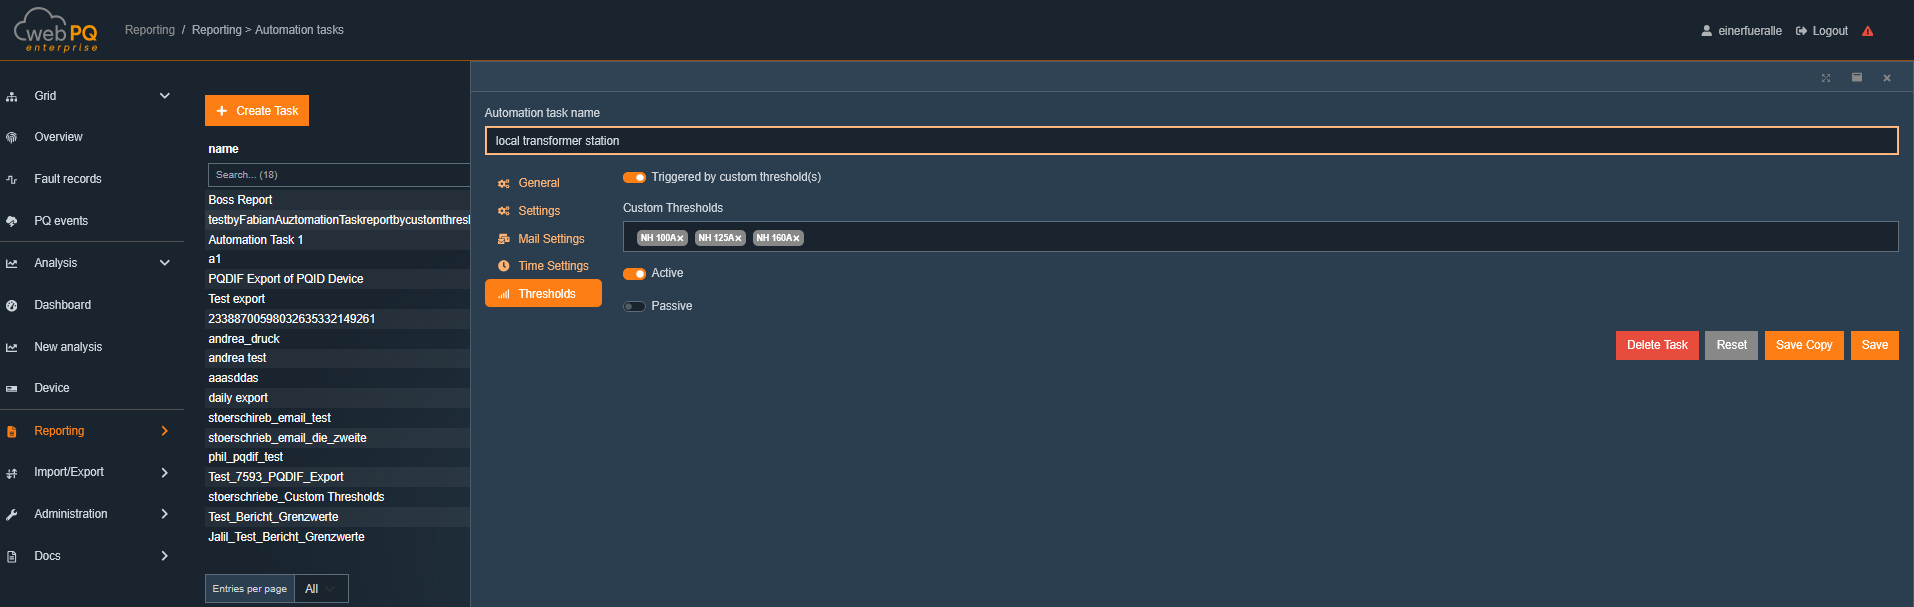The height and width of the screenshot is (607, 1914).
Task: Remove the NH 100A threshold tag
Action: (680, 239)
